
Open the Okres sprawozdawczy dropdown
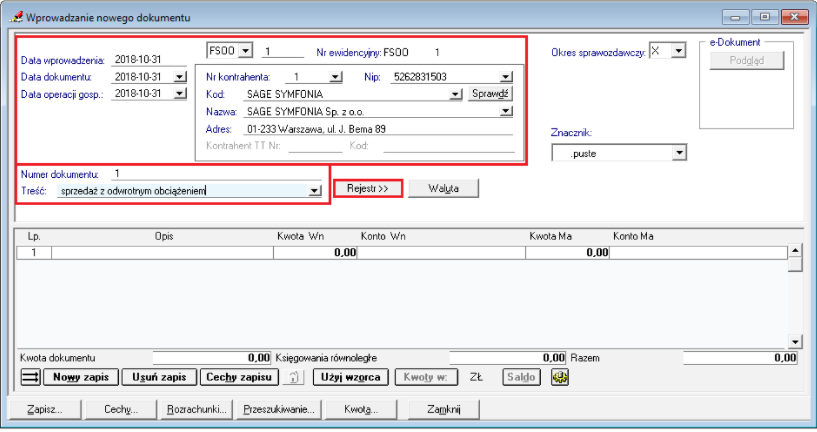[x=678, y=51]
